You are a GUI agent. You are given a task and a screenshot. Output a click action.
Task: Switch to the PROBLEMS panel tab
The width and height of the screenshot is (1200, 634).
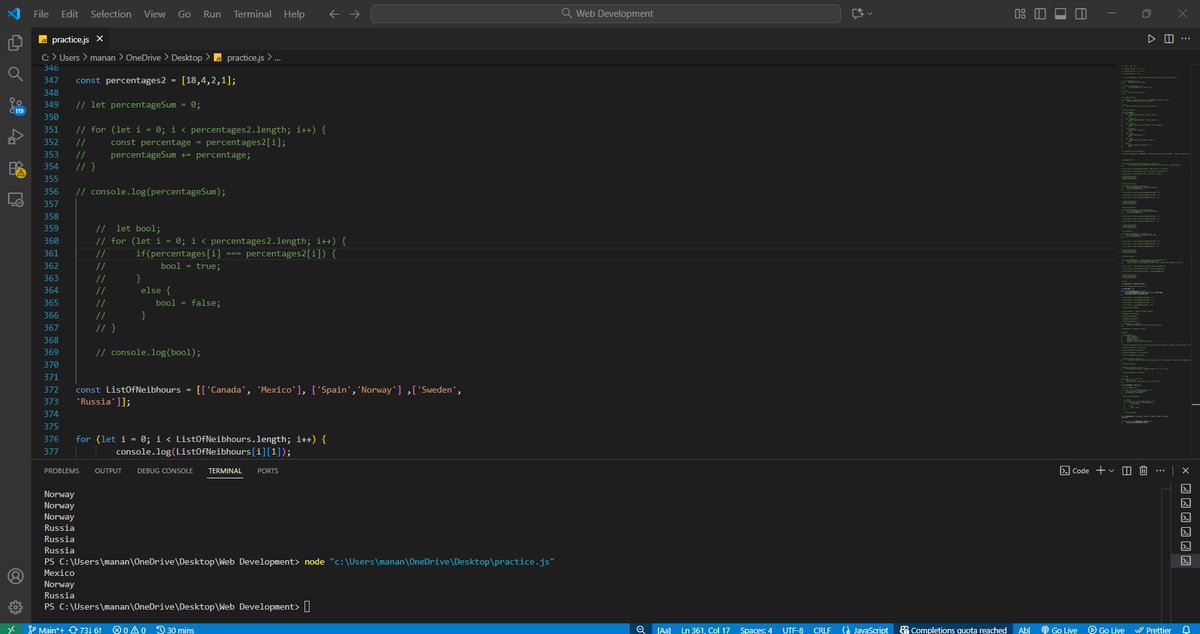(x=61, y=470)
